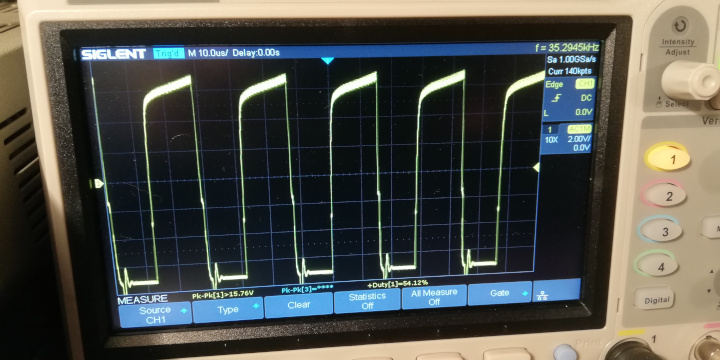720x360 pixels.
Task: Click the Clear measurements softkey
Action: pos(299,304)
